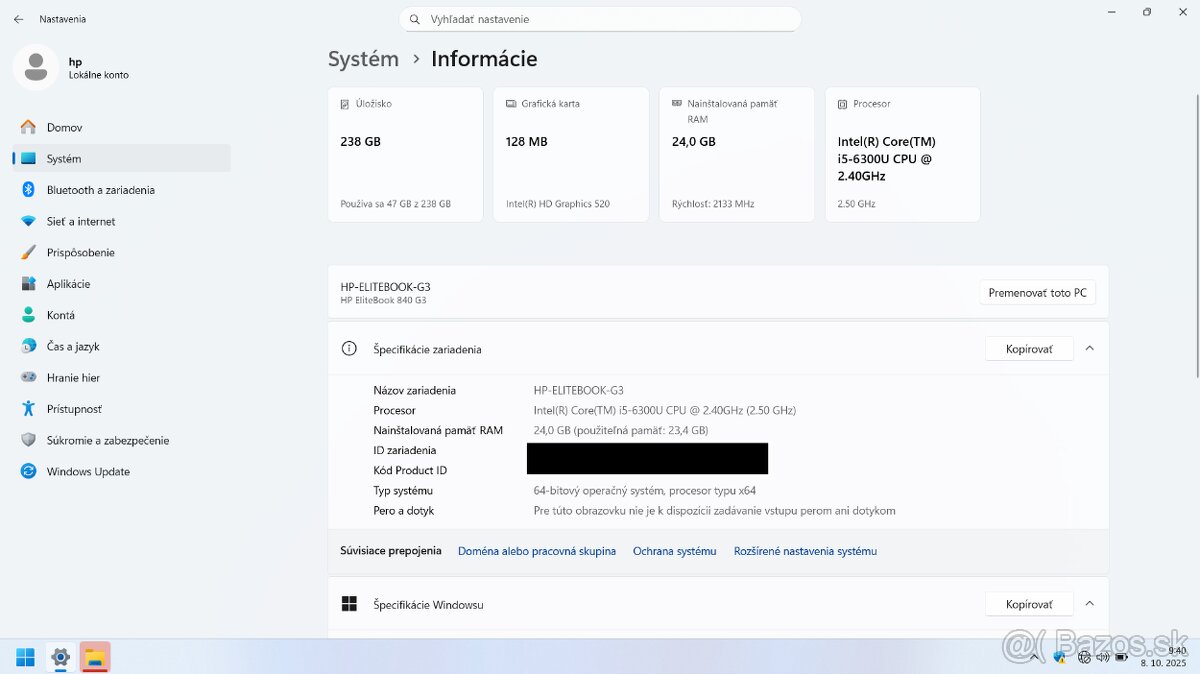Viewport: 1200px width, 674px height.
Task: Collapse the Špecifikácie zariadenia section
Action: [1089, 349]
